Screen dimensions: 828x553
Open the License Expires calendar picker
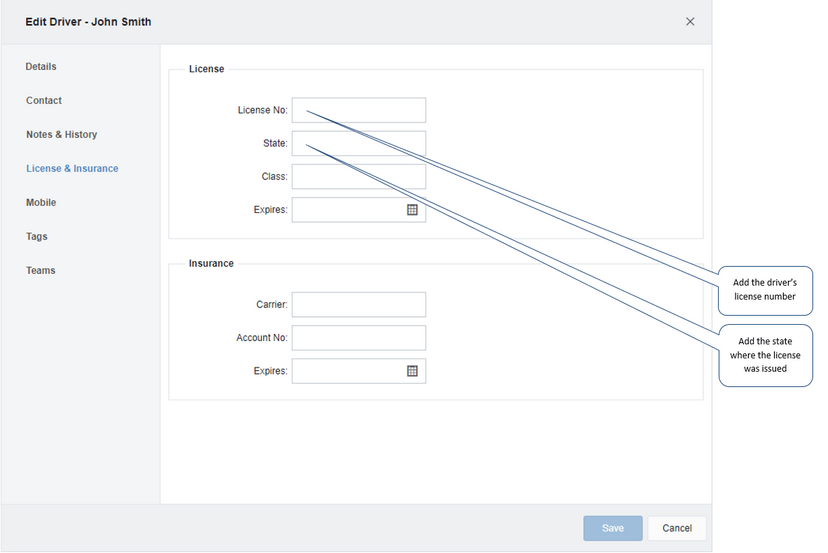pyautogui.click(x=412, y=210)
